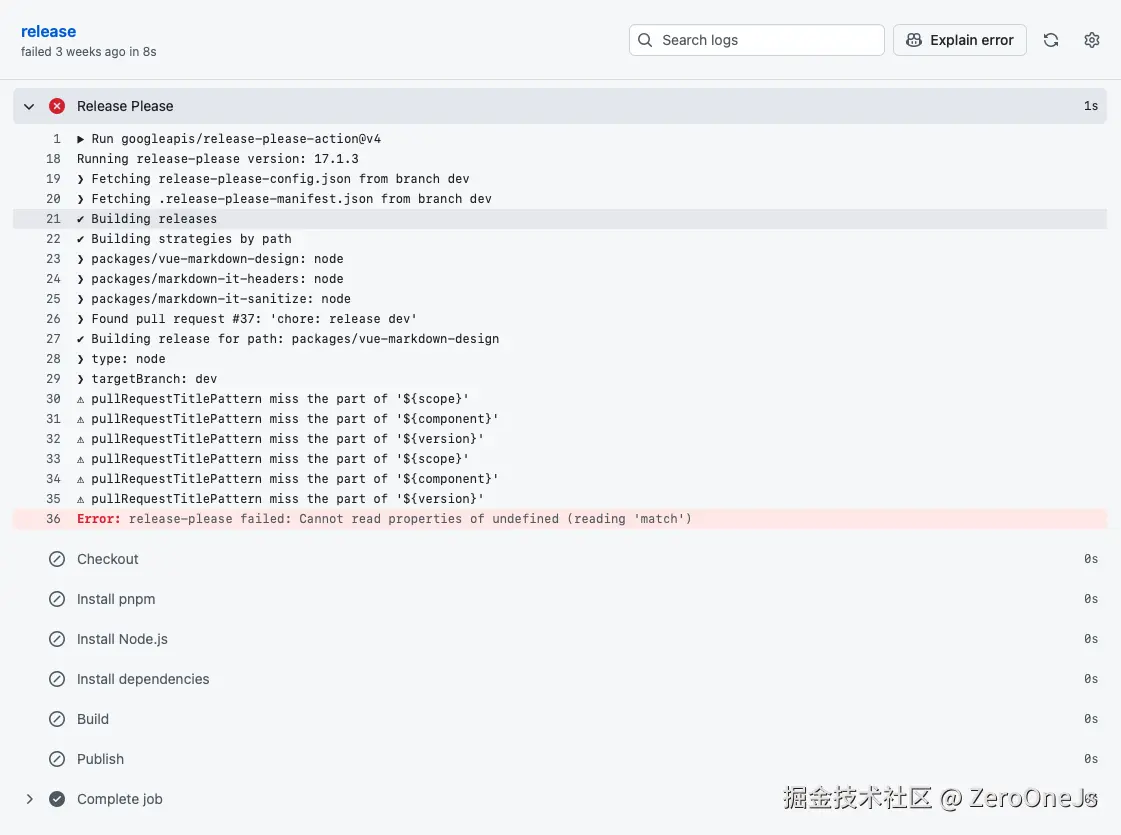The width and height of the screenshot is (1121, 835).
Task: Click the skipped icon beside Install pnpm
Action: [57, 599]
